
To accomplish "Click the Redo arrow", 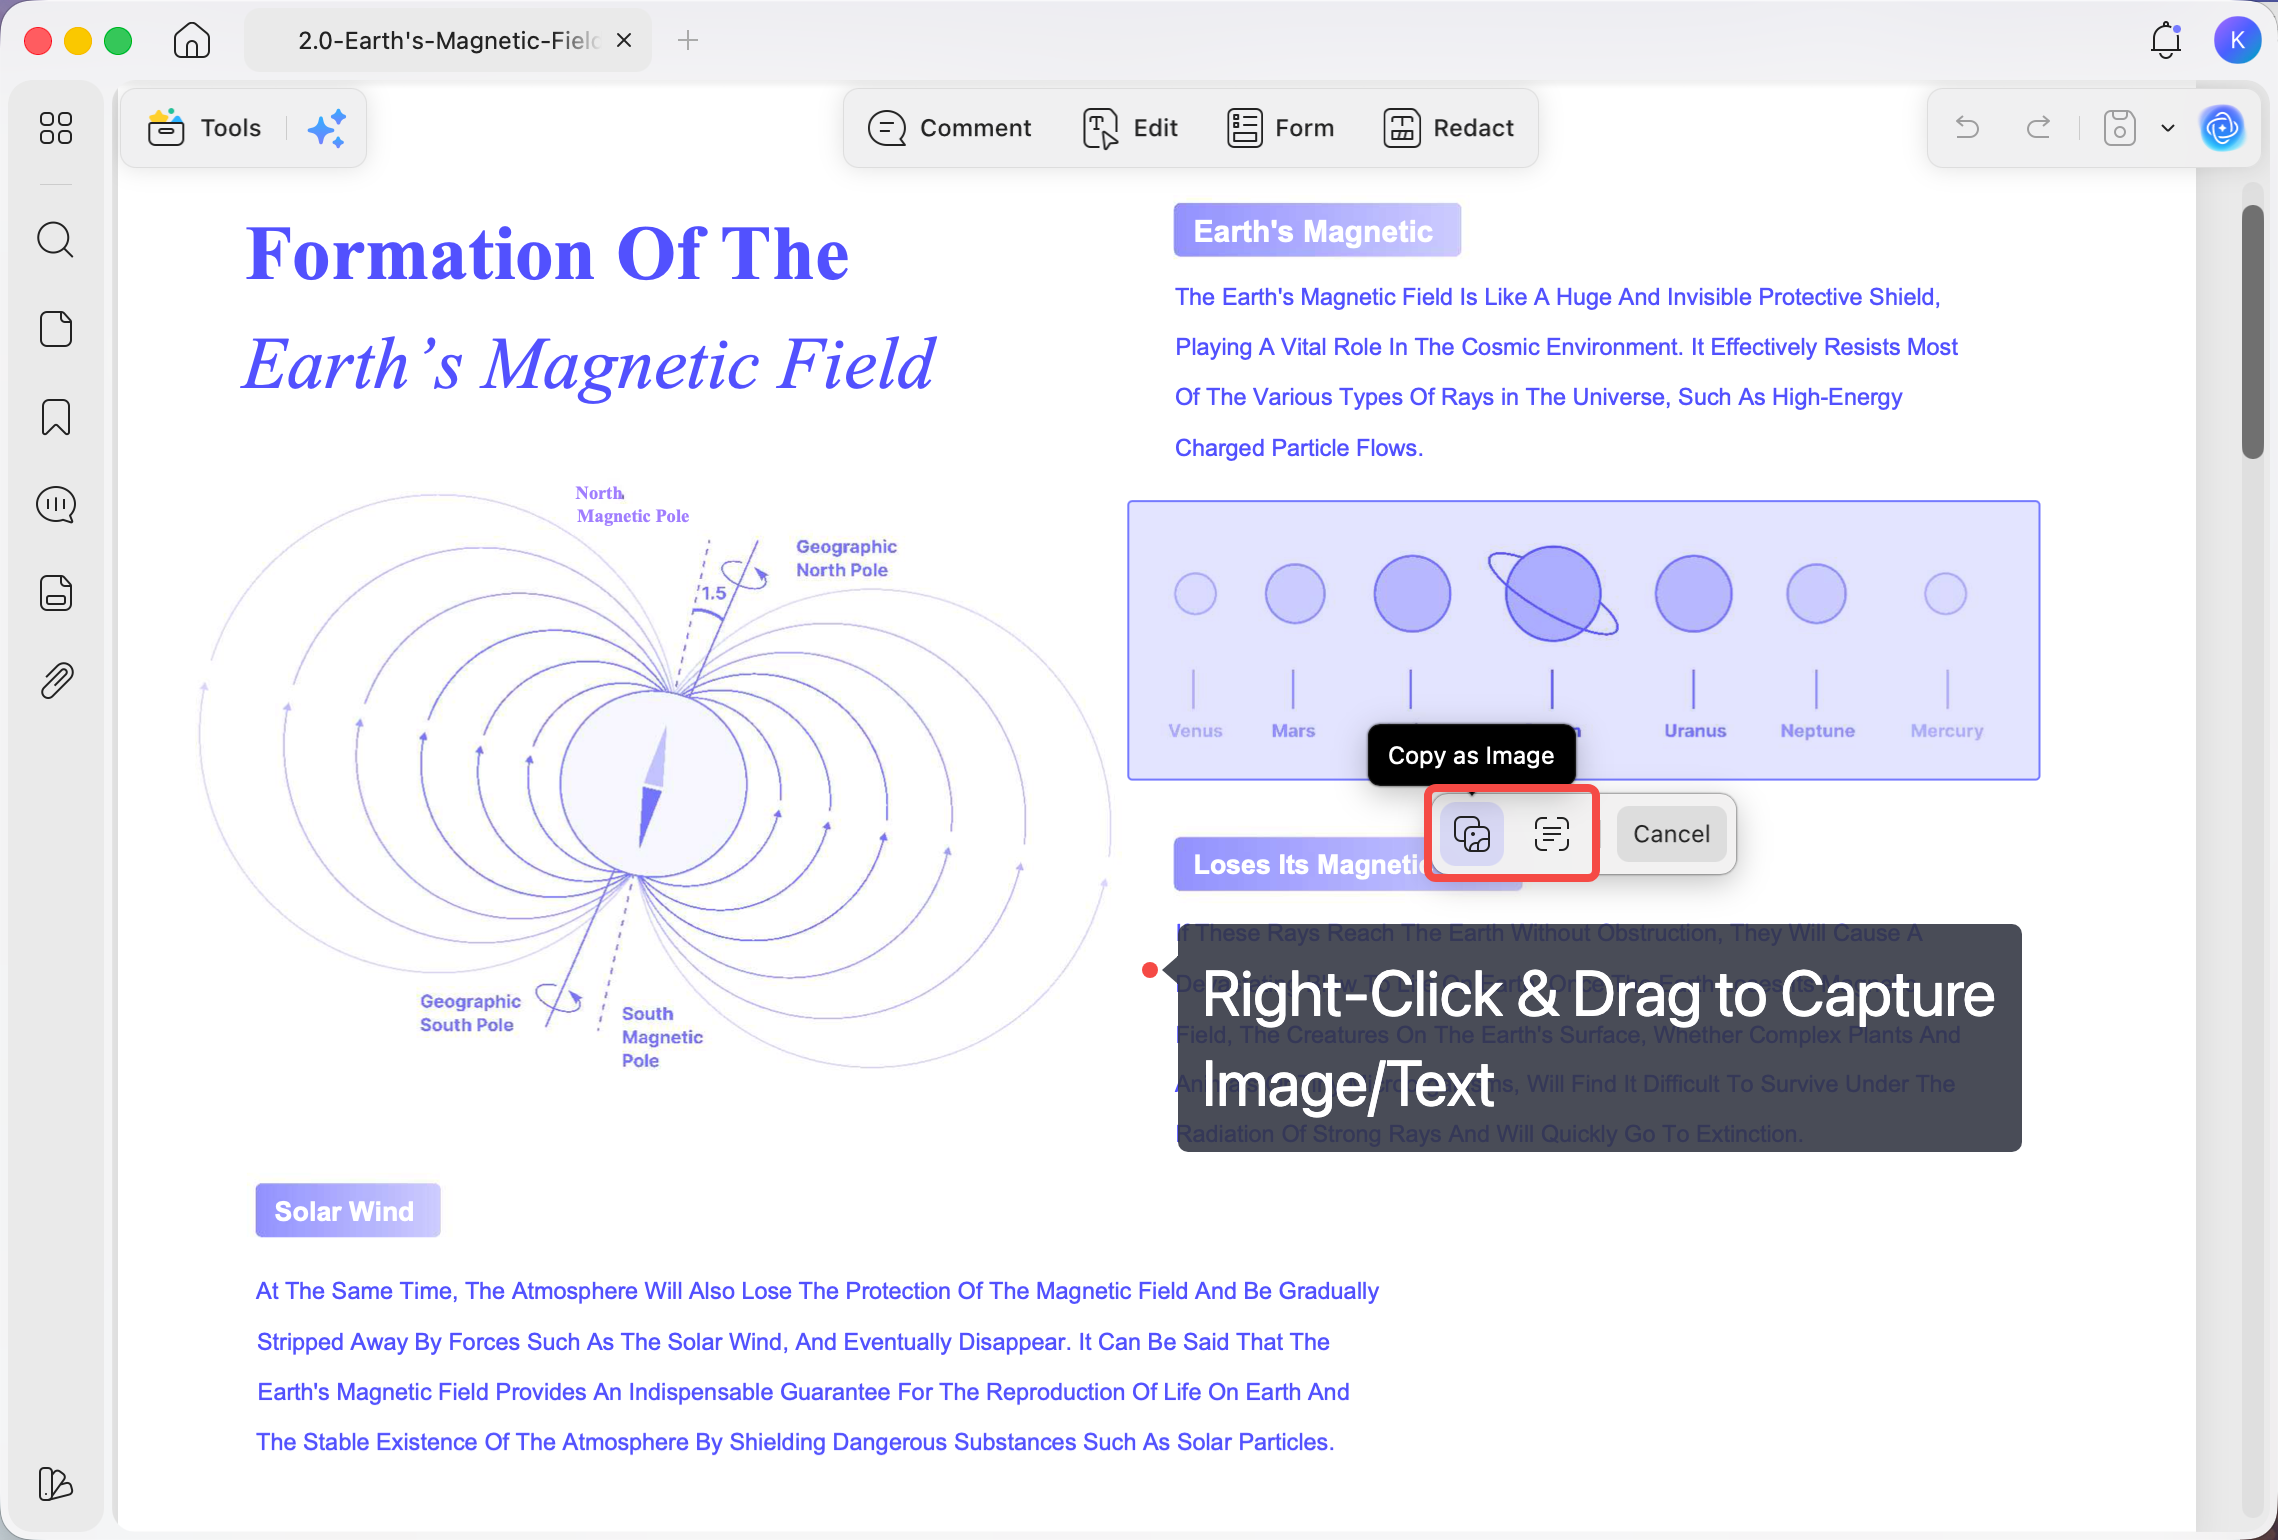I will (x=2038, y=128).
